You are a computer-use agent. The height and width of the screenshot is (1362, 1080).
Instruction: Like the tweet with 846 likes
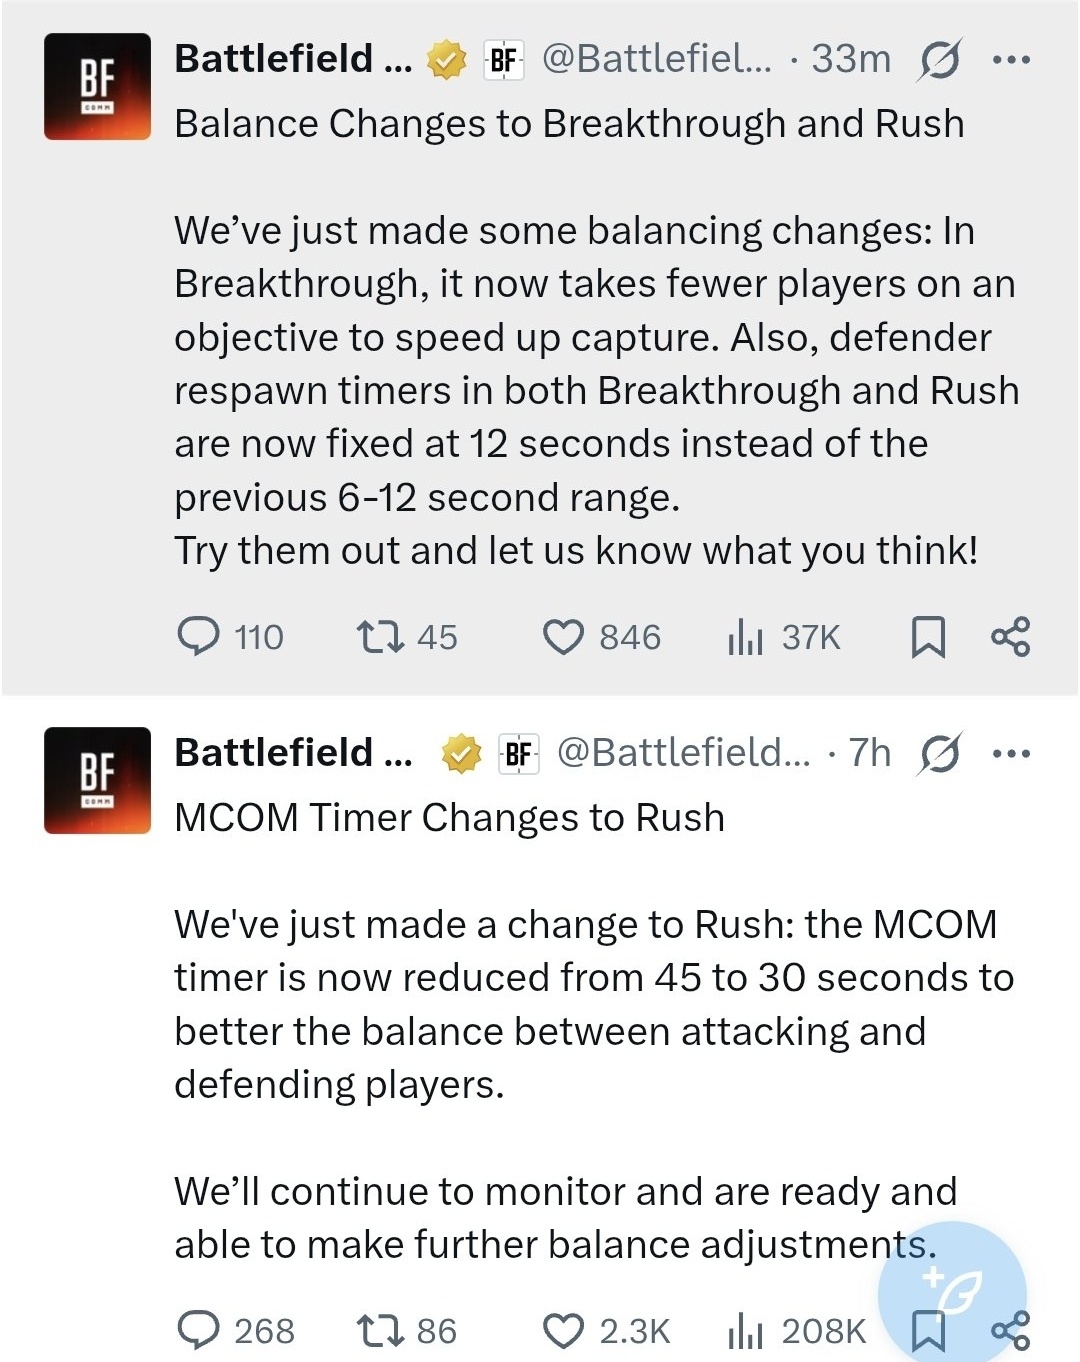point(601,636)
